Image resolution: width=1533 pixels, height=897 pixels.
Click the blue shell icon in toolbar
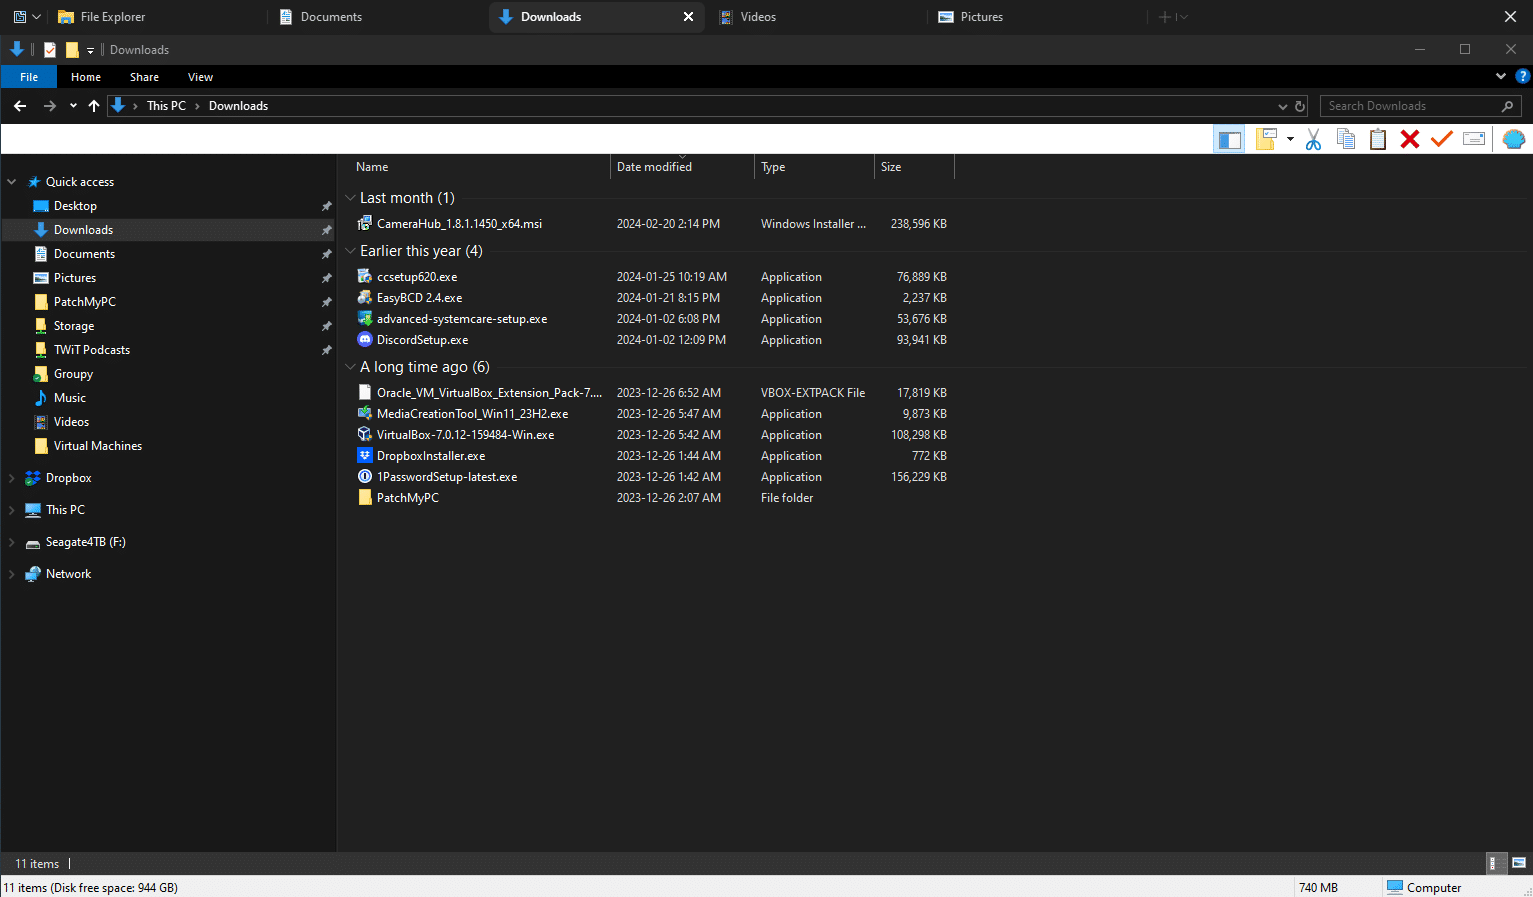[1514, 140]
